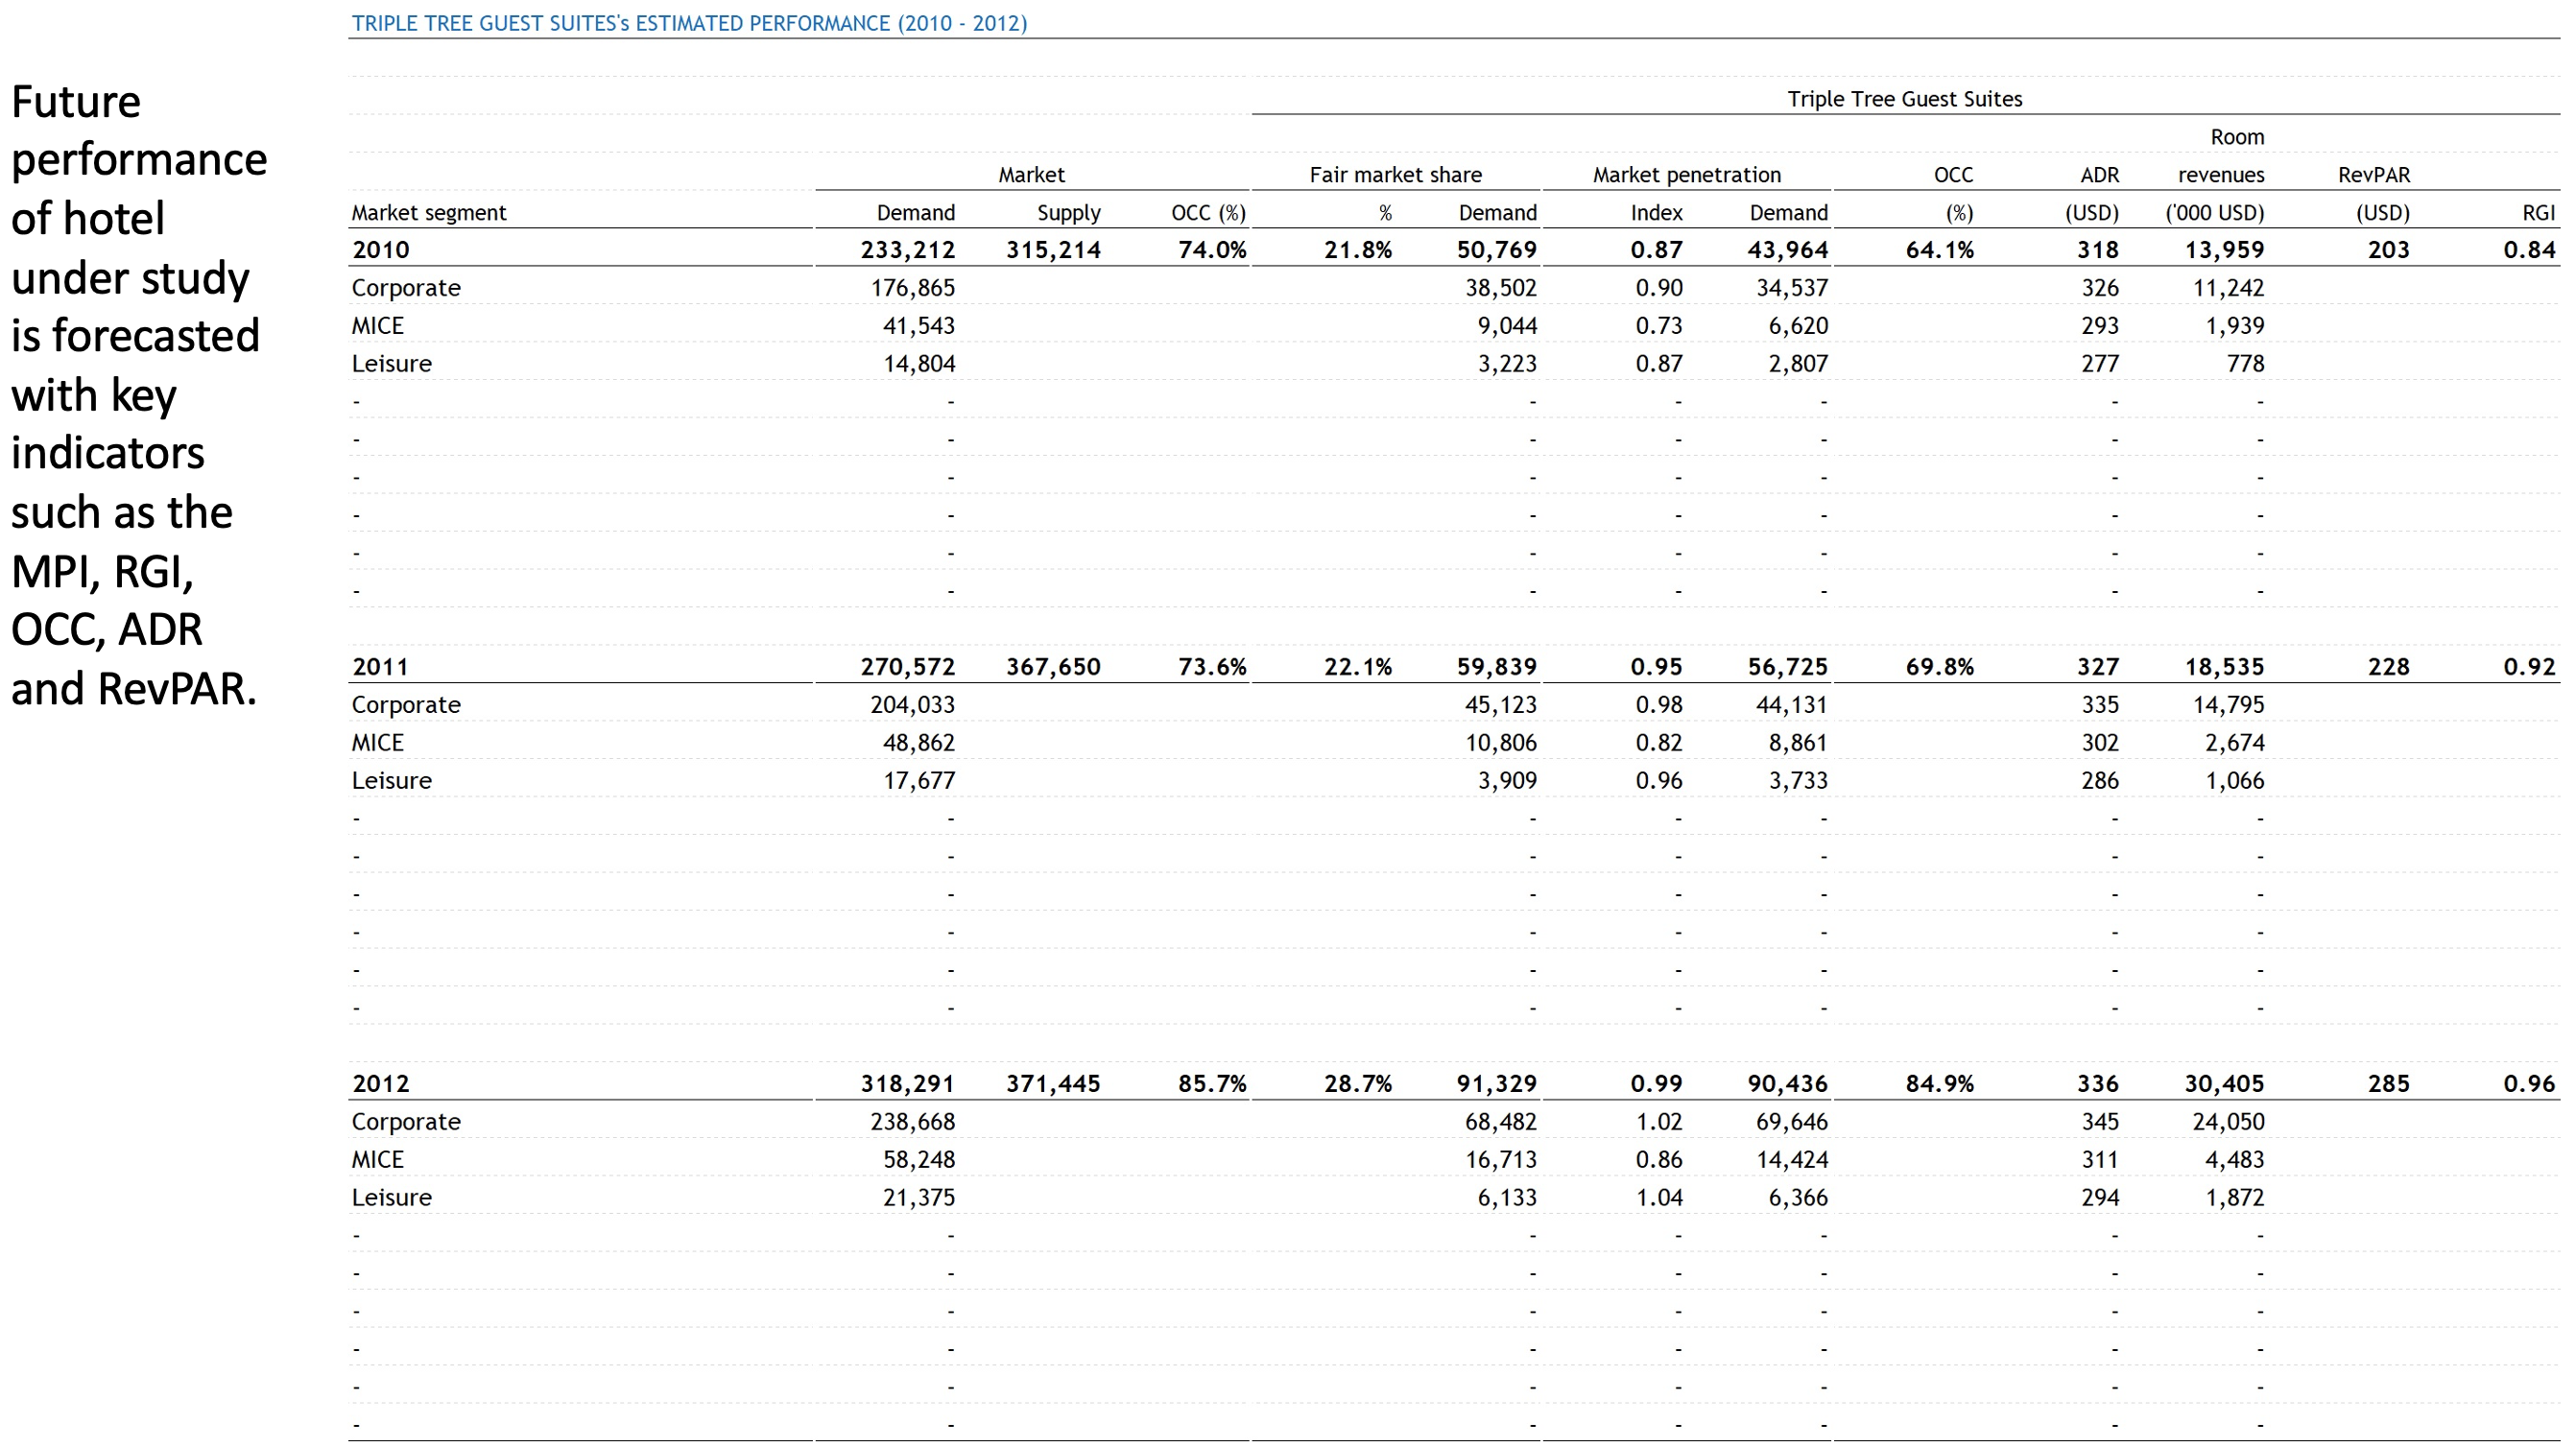Click 2010 market OCC value 74.0%
The height and width of the screenshot is (1447, 2576).
pos(1212,250)
